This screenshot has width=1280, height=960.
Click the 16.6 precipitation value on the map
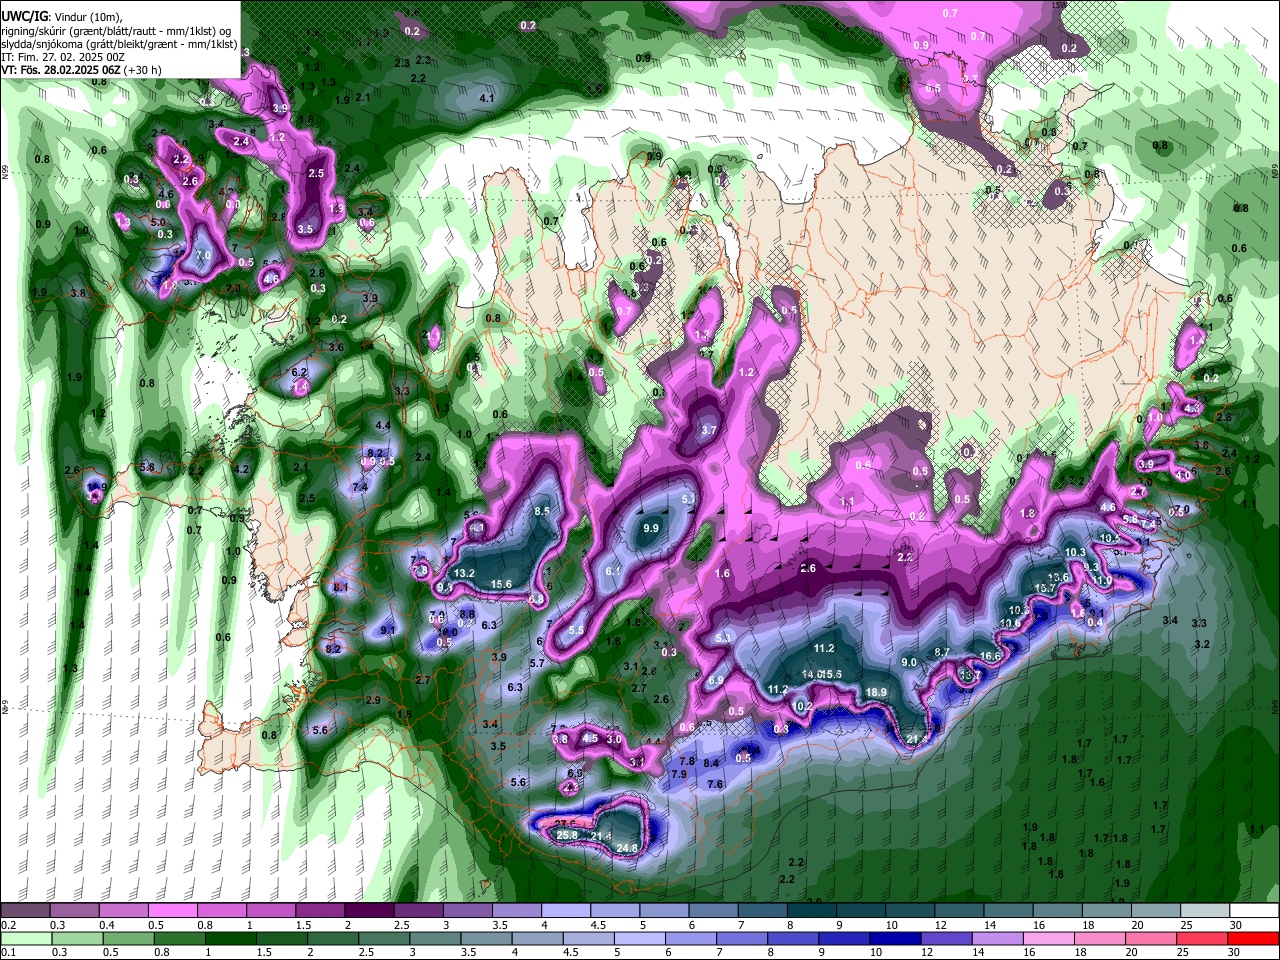tap(990, 656)
